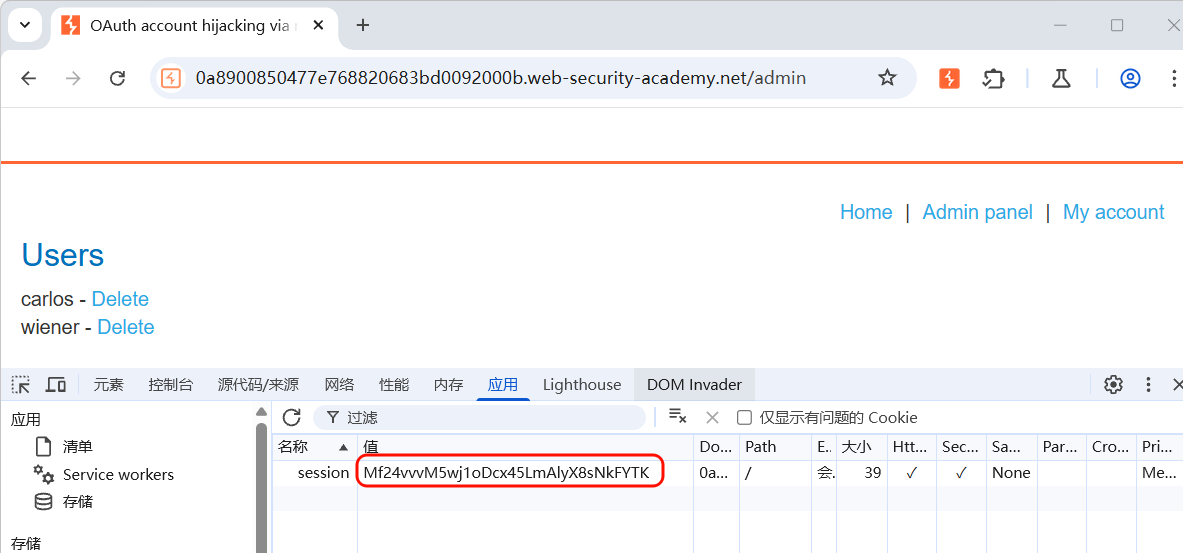Select Service workers in the sidebar

[x=118, y=475]
